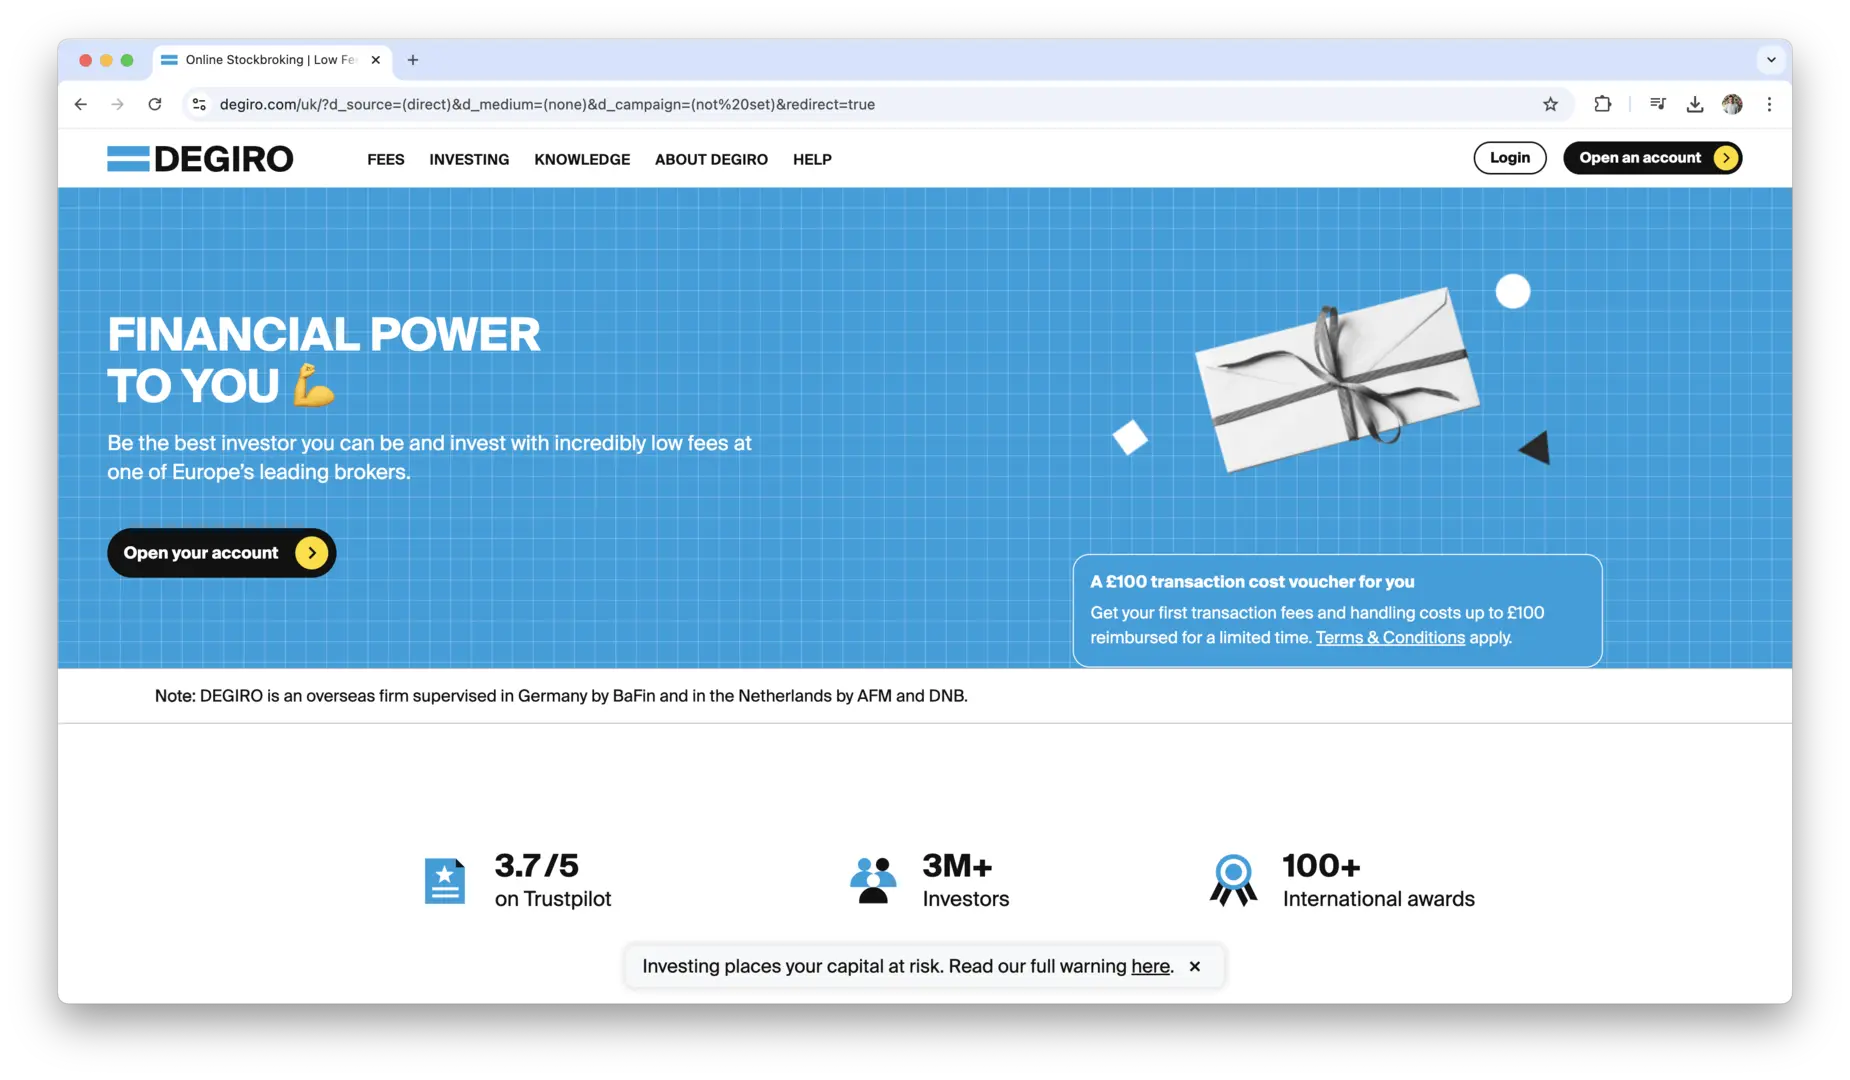Click the Login button
The image size is (1850, 1080).
(x=1510, y=158)
